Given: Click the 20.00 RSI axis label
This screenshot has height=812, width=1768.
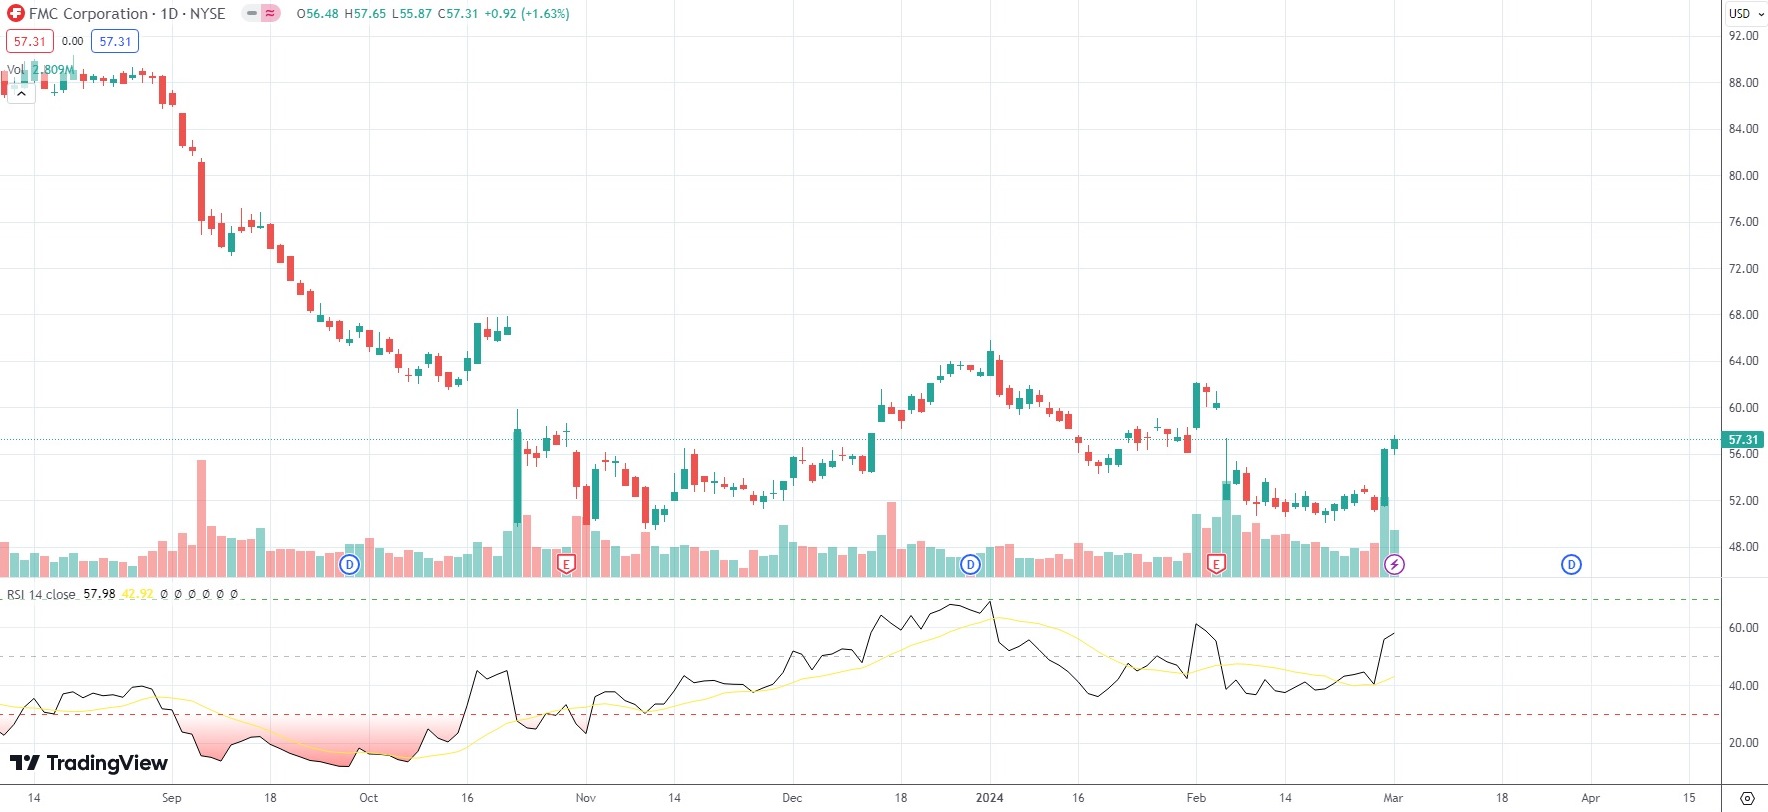Looking at the screenshot, I should [x=1743, y=743].
